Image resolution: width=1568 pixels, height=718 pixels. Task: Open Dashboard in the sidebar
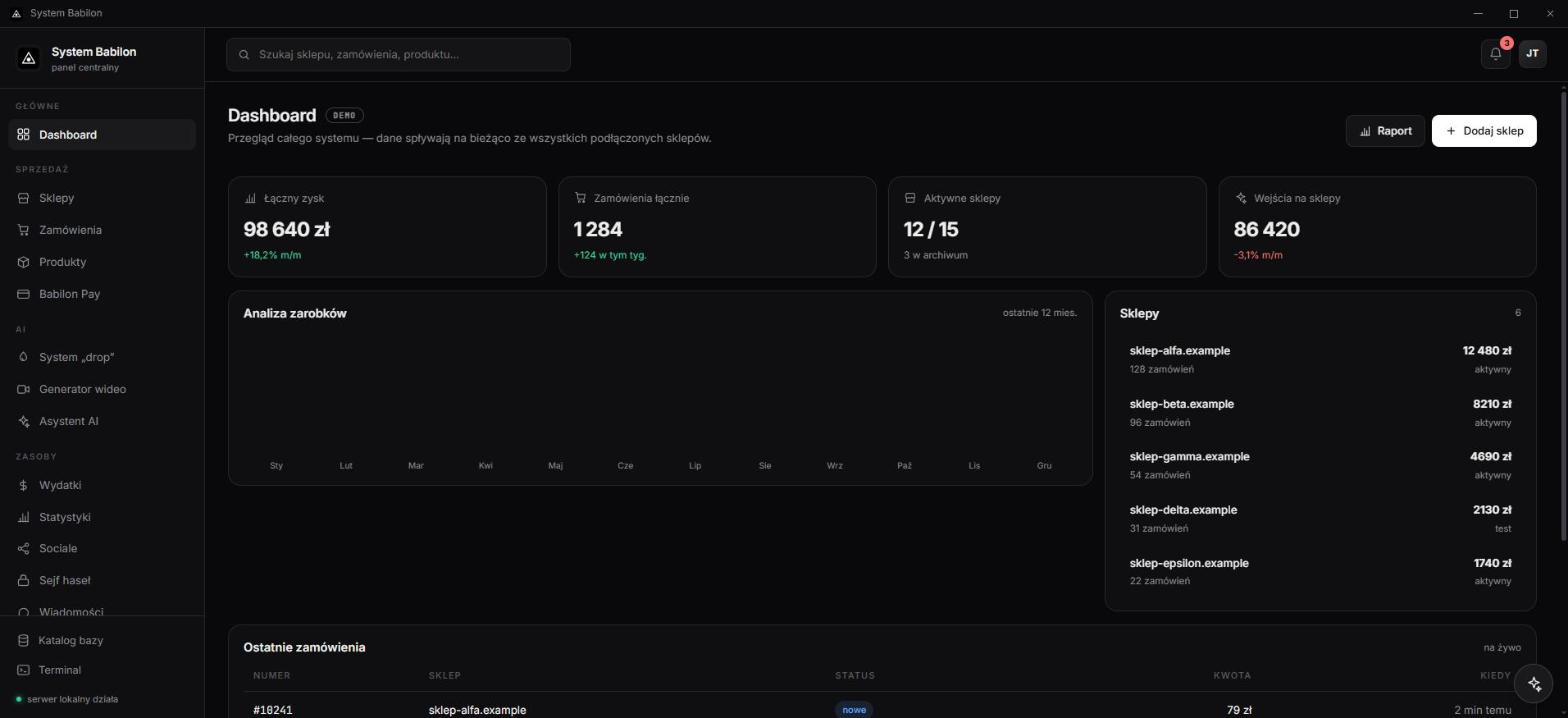[x=102, y=135]
